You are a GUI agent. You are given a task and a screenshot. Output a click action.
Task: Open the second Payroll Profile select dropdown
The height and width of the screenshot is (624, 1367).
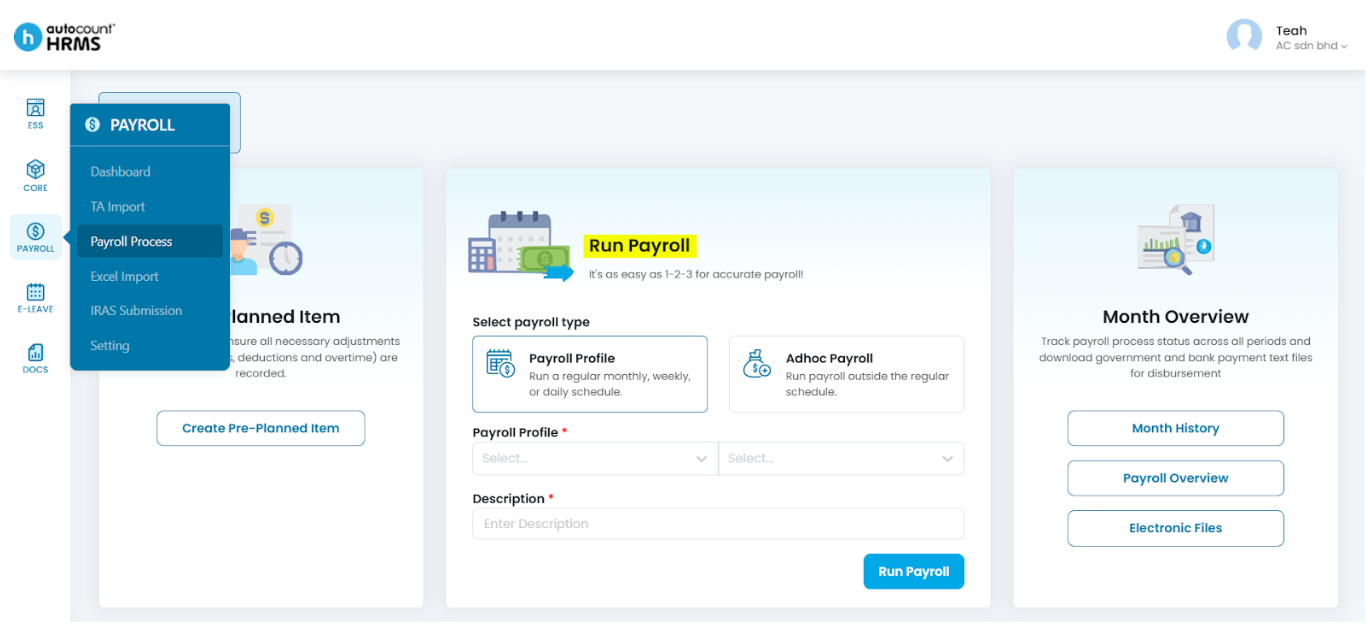point(841,458)
